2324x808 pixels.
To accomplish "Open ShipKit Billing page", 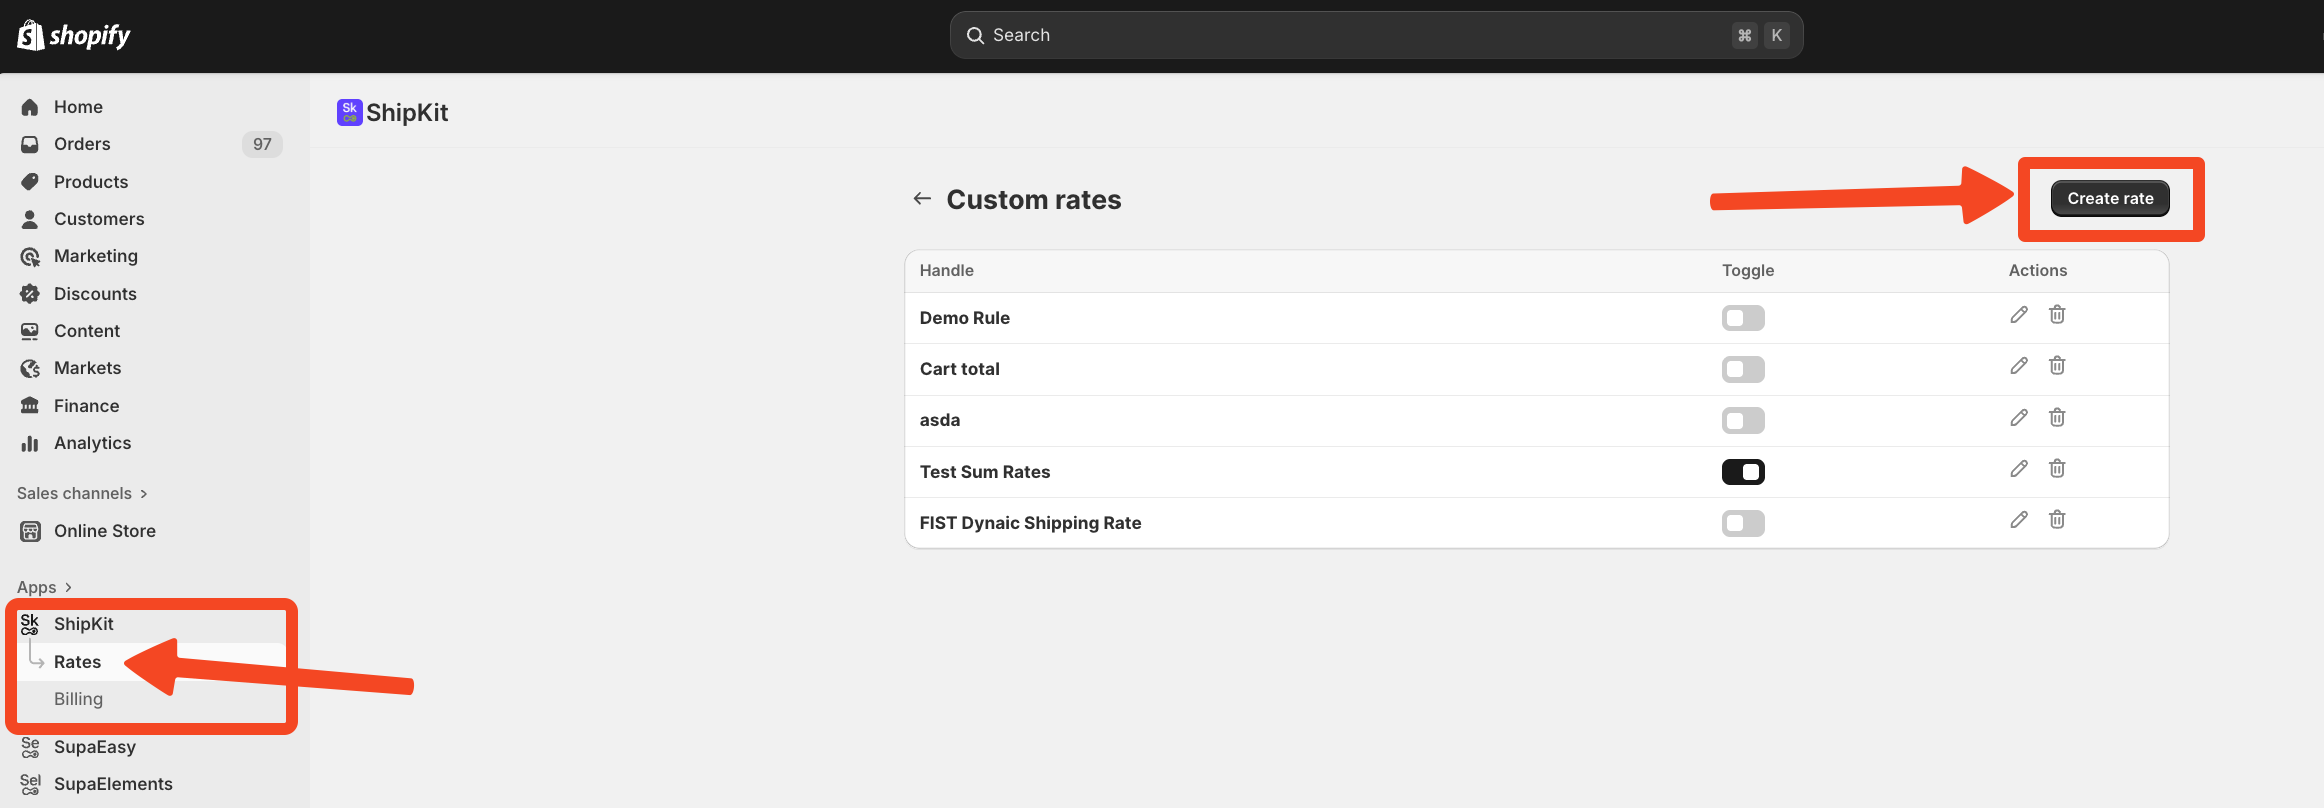I will coord(78,699).
